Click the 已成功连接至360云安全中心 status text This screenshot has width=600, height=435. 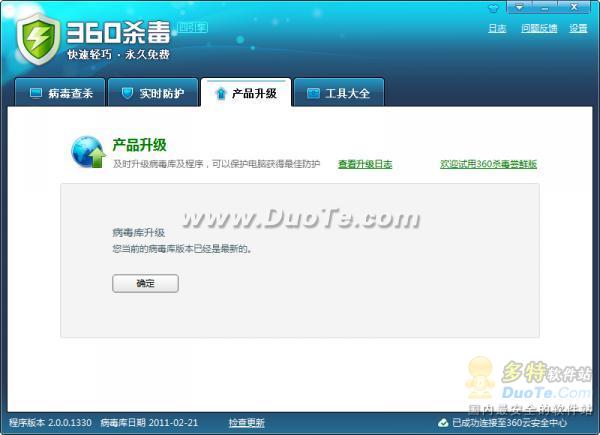pyautogui.click(x=509, y=423)
